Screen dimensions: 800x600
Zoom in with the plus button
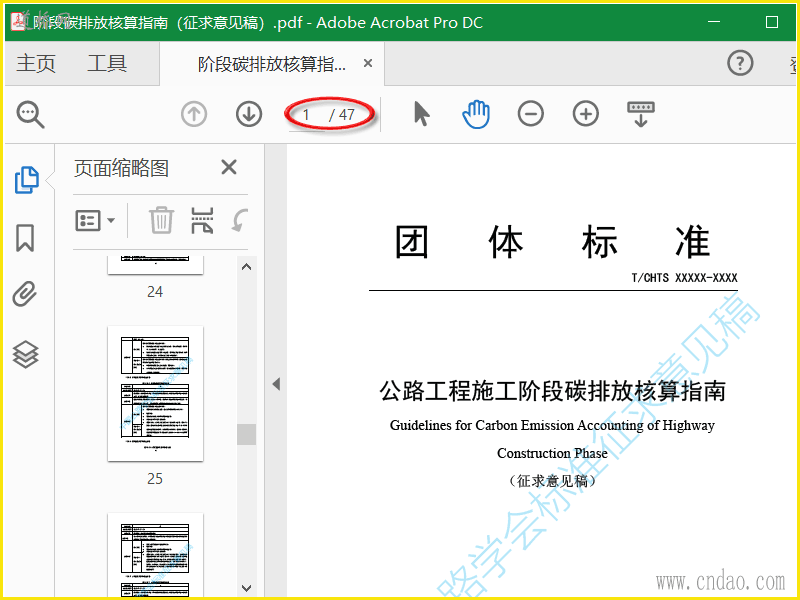coord(586,114)
